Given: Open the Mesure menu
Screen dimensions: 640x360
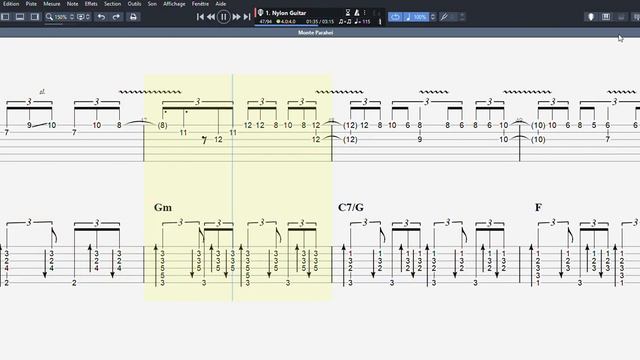Looking at the screenshot, I should 52,4.
